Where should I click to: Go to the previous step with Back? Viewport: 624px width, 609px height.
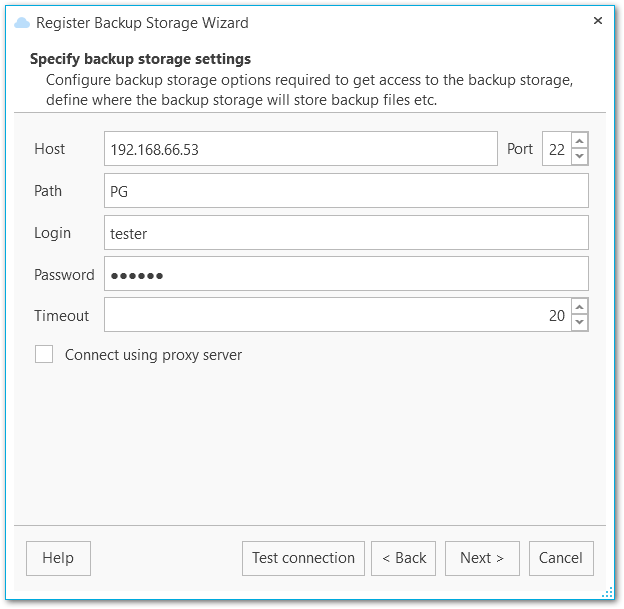(x=403, y=558)
